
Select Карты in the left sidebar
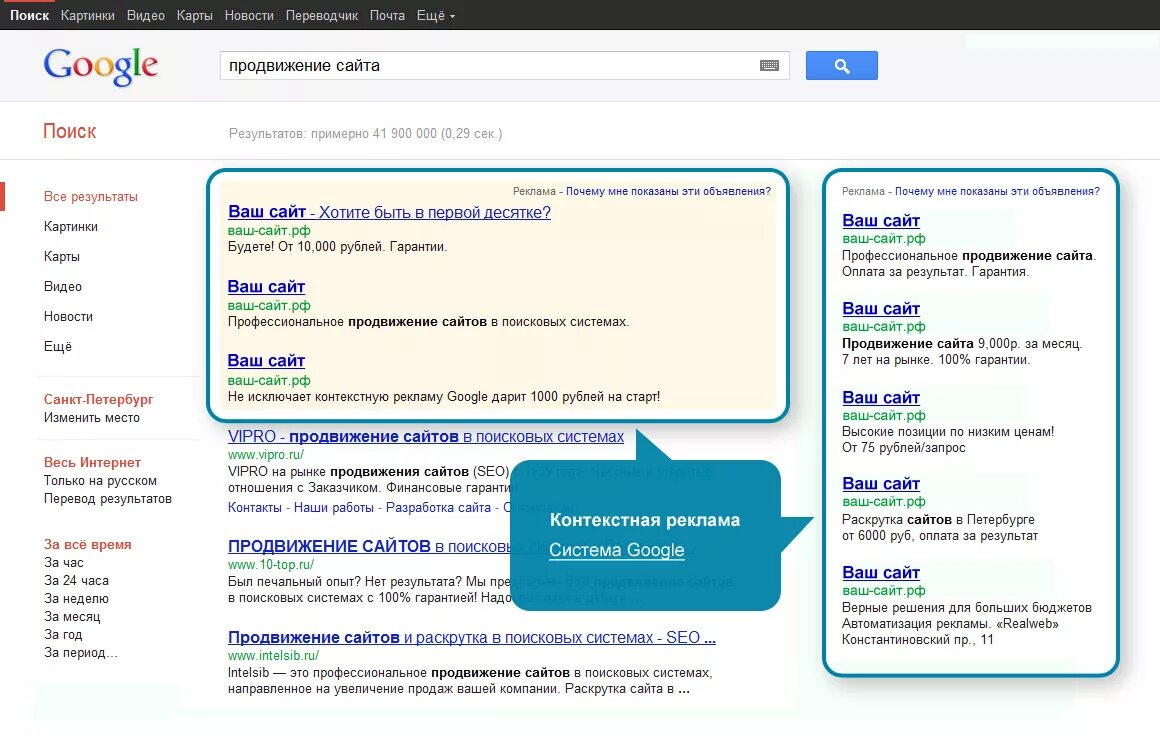click(61, 257)
